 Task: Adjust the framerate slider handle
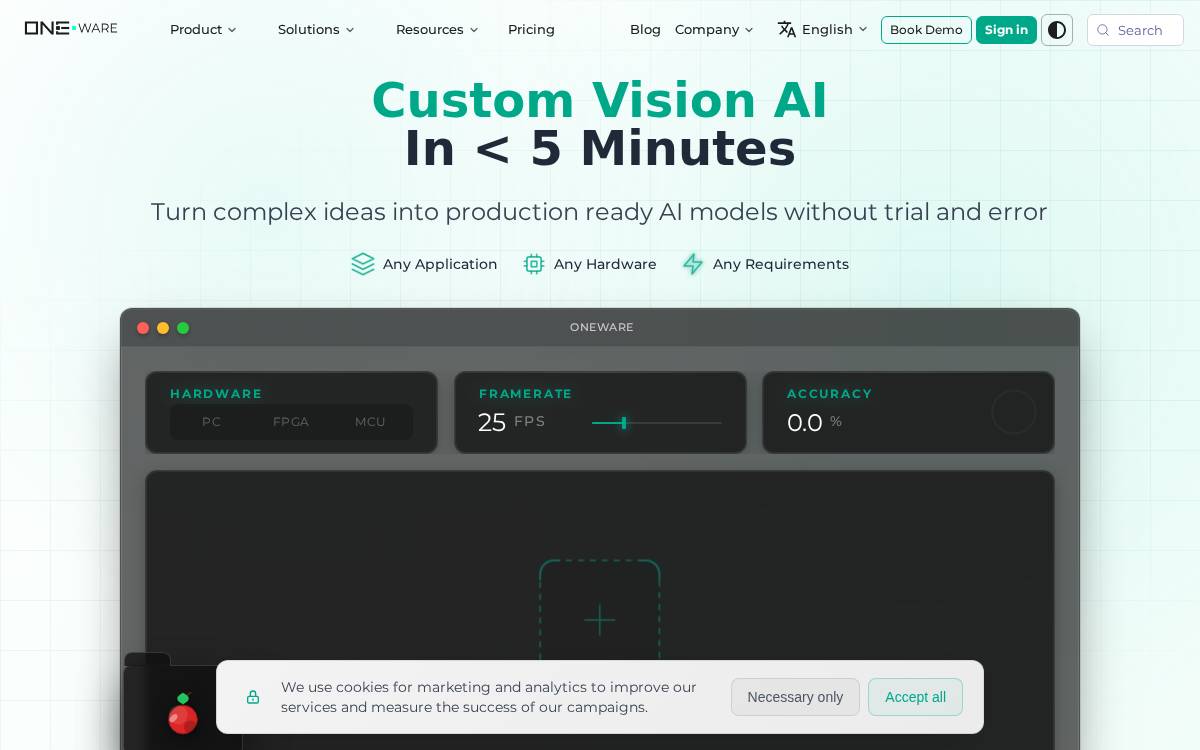coord(624,423)
